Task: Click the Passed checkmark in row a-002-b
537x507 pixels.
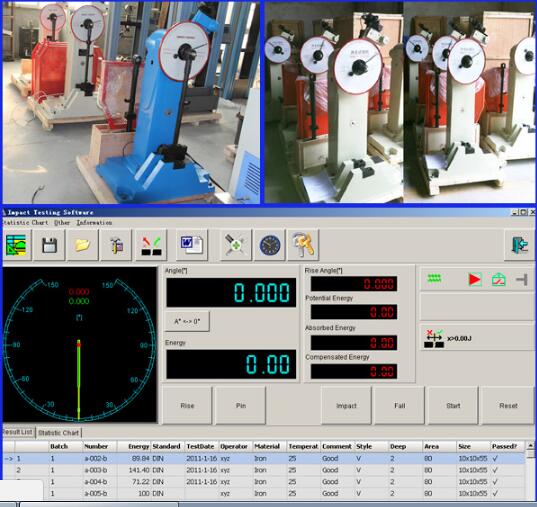Action: [x=495, y=458]
